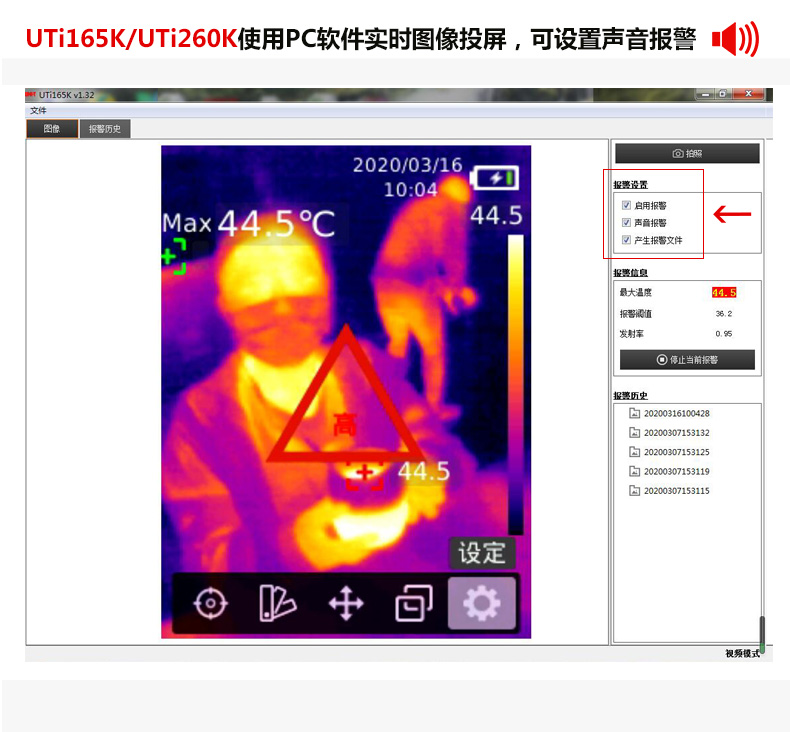790x732 pixels.
Task: Switch to the 报警历史 tab
Action: (x=105, y=129)
